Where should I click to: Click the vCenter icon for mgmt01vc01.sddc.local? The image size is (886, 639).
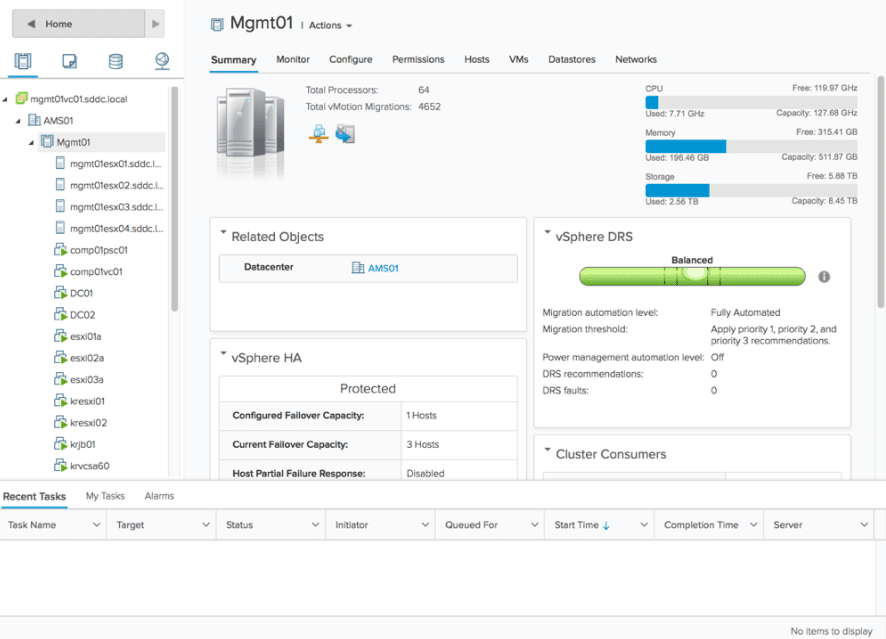tap(21, 98)
